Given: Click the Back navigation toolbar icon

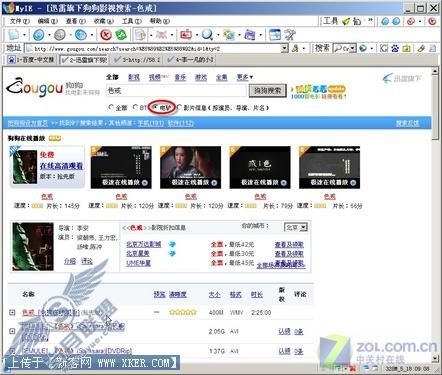Looking at the screenshot, I should [x=39, y=35].
